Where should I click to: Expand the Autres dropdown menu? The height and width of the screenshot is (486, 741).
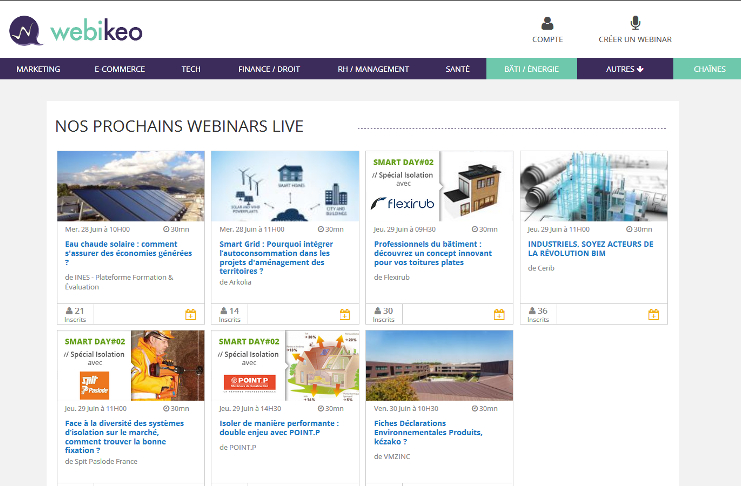(x=624, y=69)
